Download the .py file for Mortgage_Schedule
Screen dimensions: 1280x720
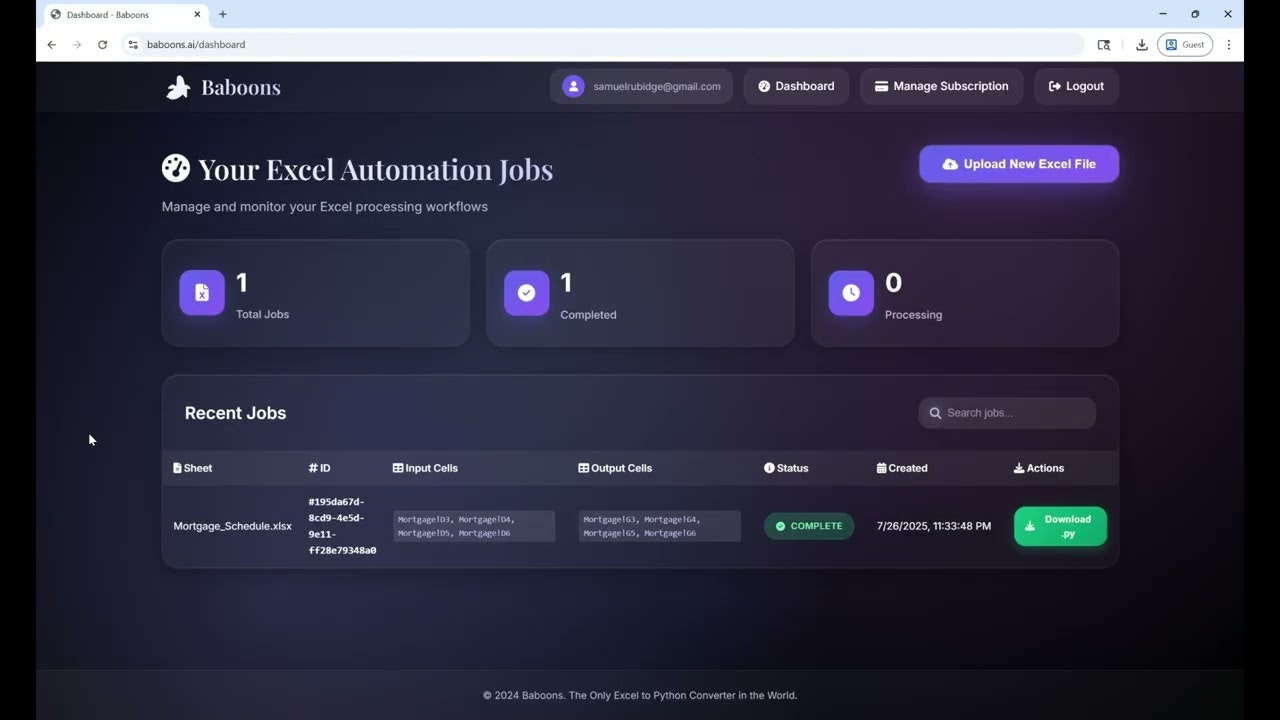coord(1060,526)
